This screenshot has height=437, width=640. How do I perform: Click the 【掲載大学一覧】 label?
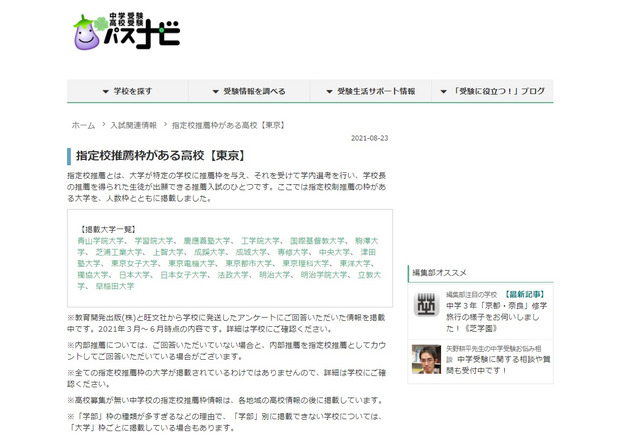108,229
